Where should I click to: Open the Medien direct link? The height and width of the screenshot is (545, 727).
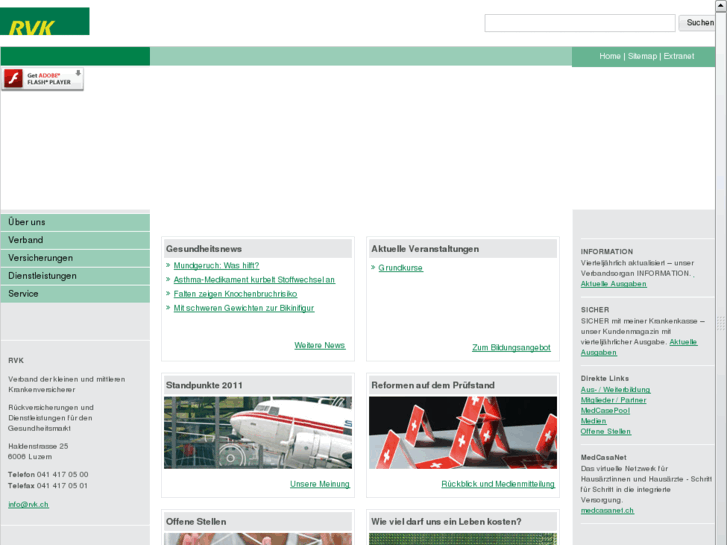click(x=593, y=421)
